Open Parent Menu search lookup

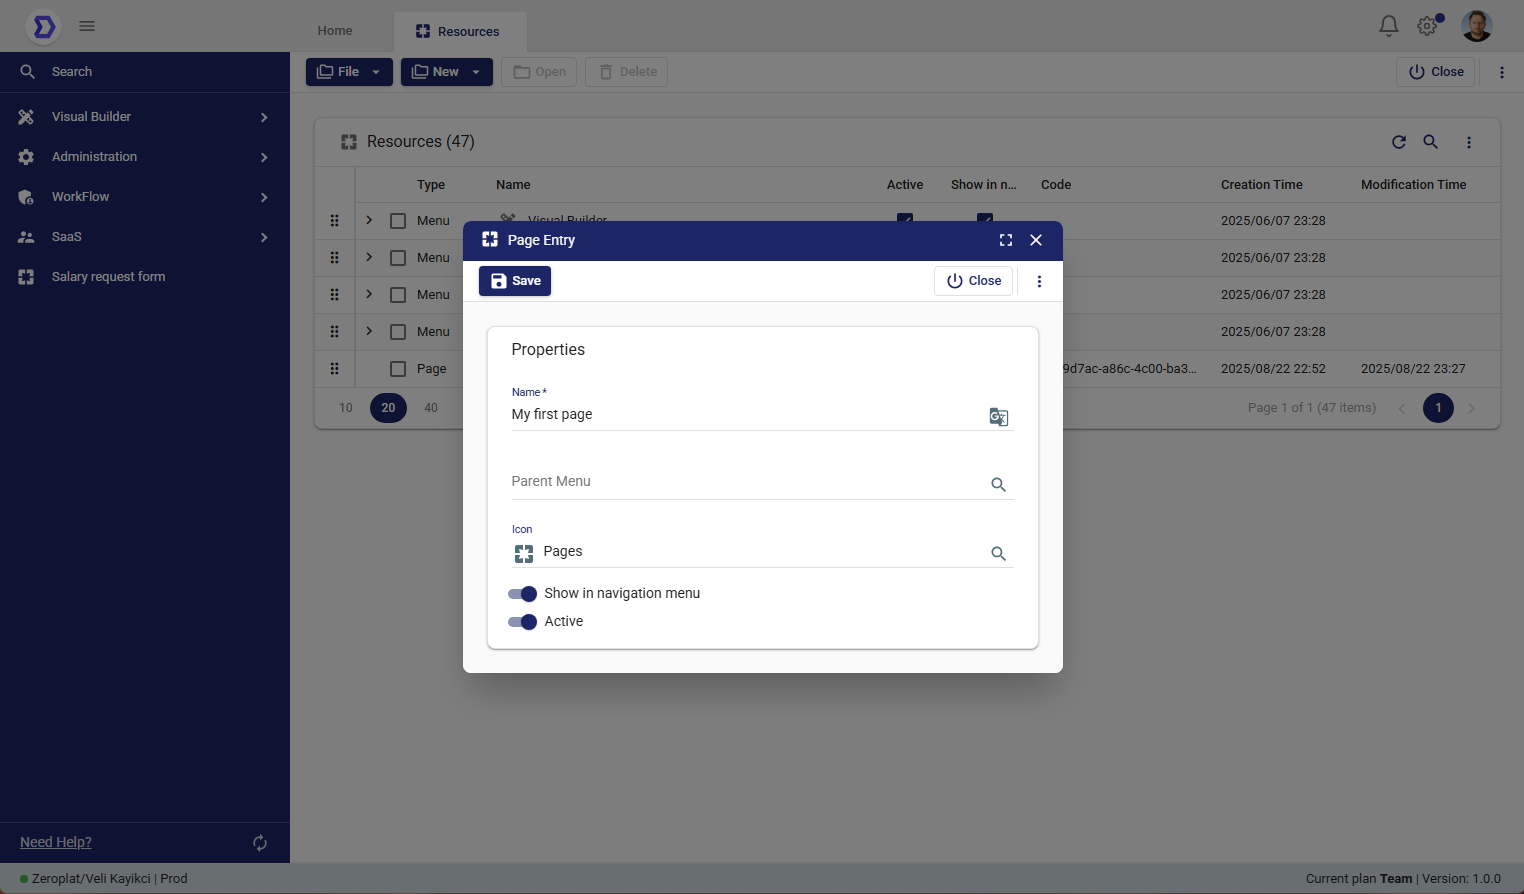(998, 485)
